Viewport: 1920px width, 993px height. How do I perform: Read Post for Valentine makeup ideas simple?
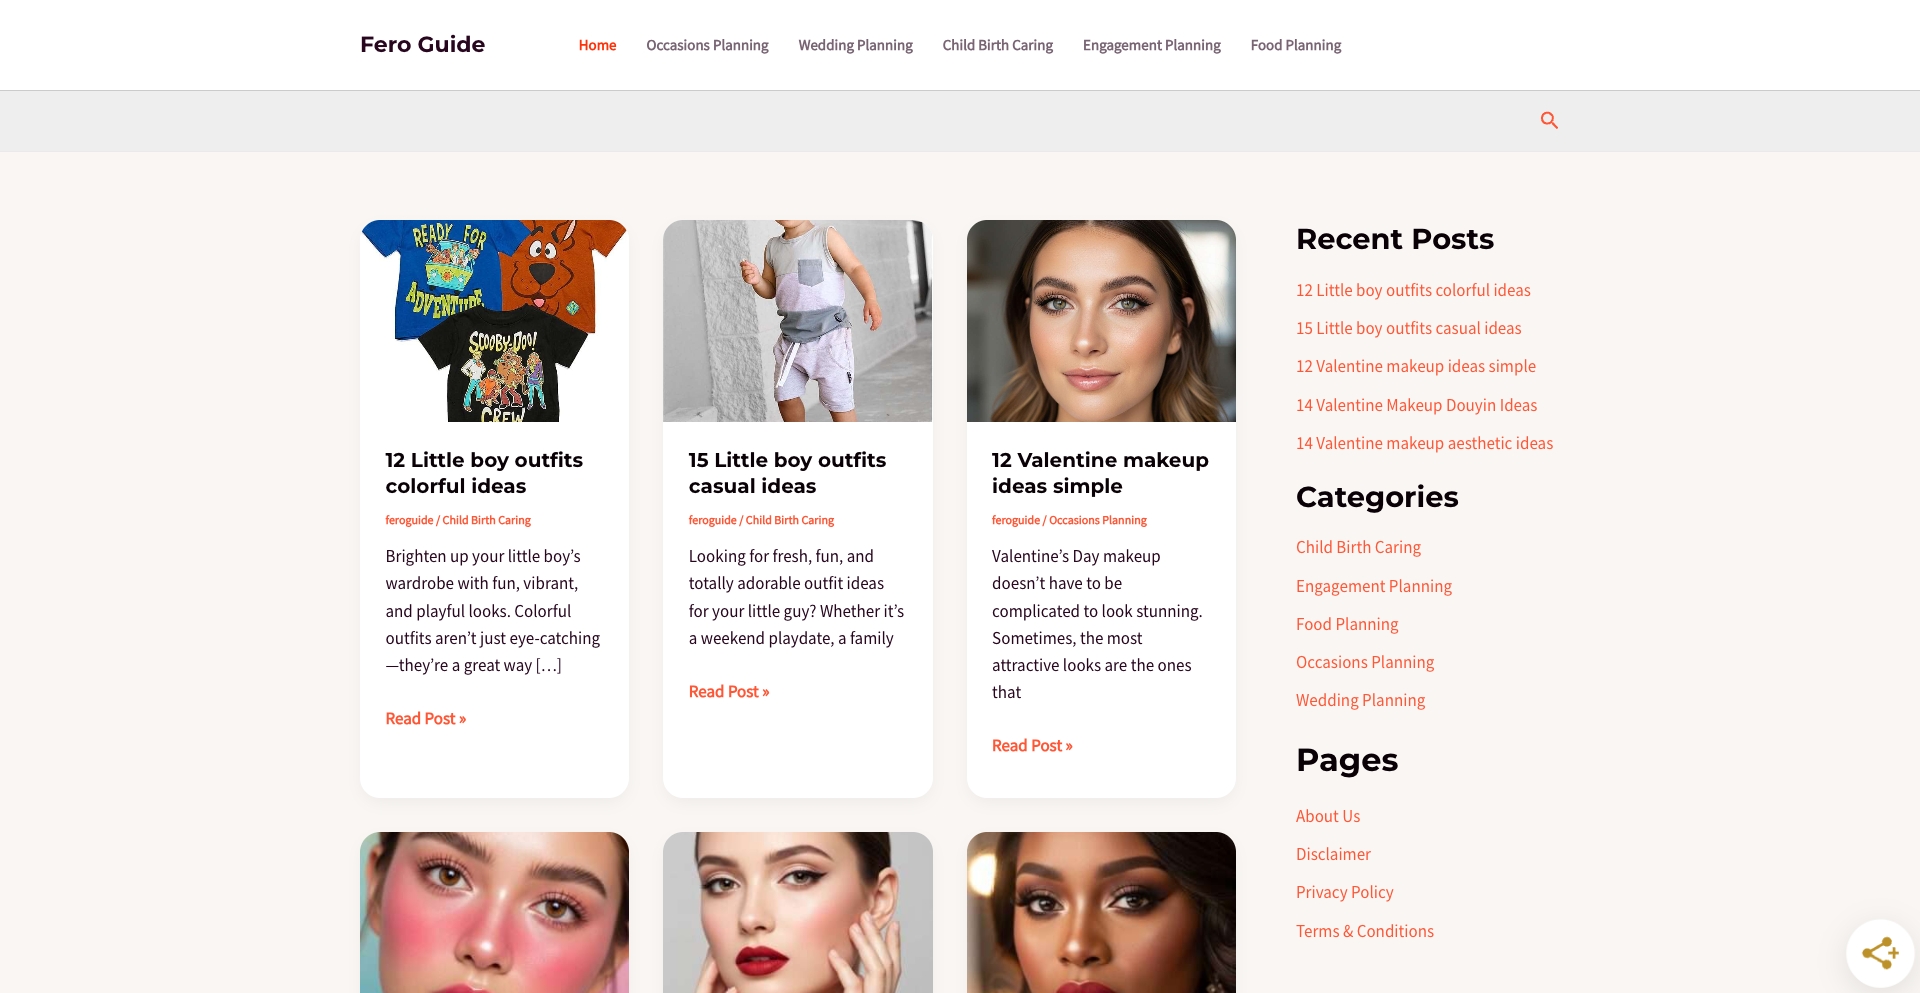1031,744
